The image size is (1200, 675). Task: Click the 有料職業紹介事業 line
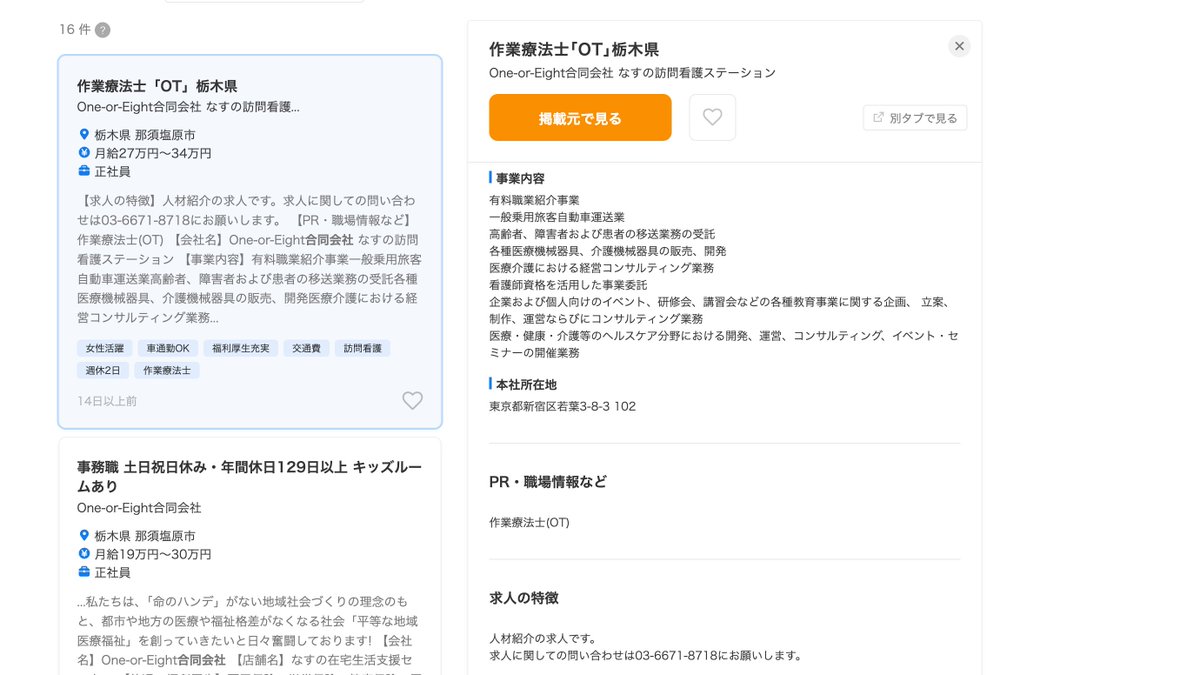pos(534,200)
